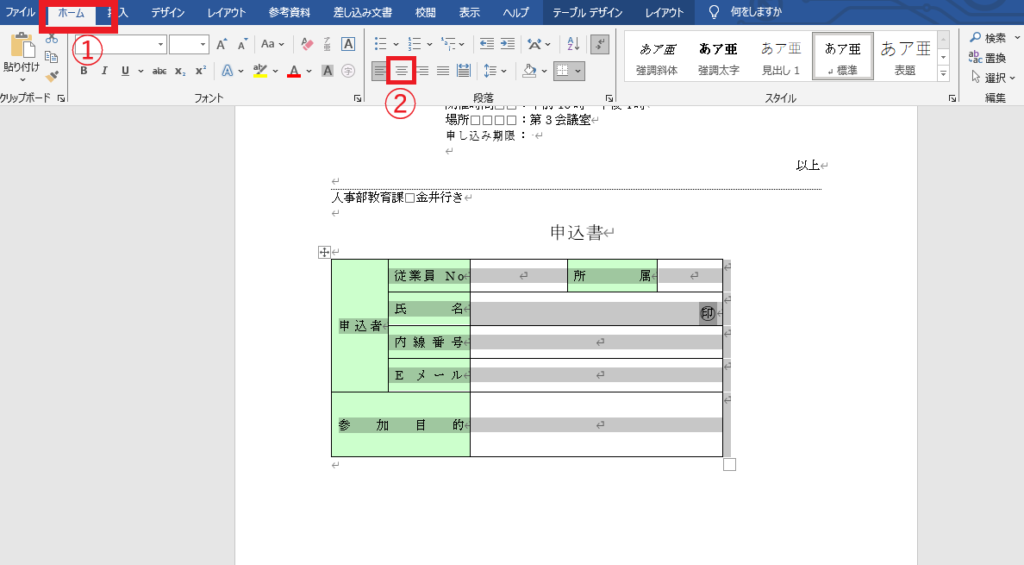The height and width of the screenshot is (565, 1024).
Task: Open the font name dropdown
Action: tap(160, 44)
